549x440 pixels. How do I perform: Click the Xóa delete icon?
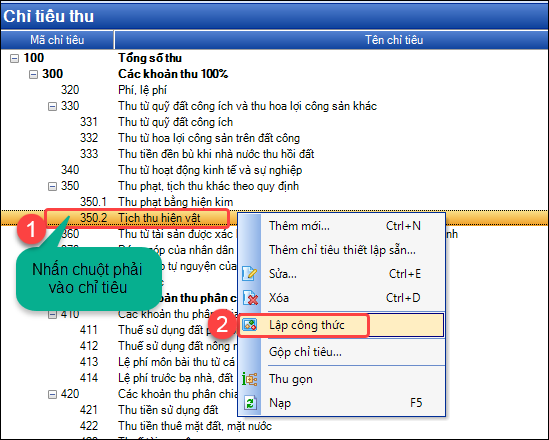(250, 298)
